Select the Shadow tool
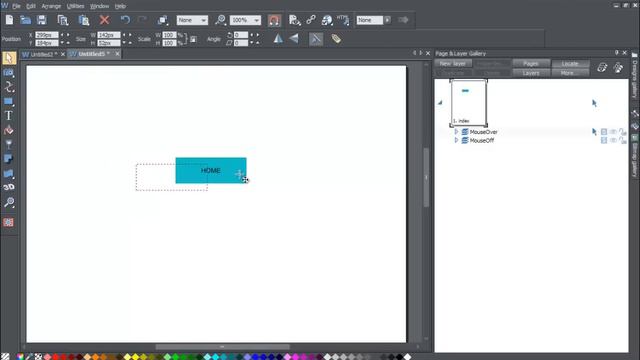This screenshot has width=640, height=360. [x=9, y=159]
